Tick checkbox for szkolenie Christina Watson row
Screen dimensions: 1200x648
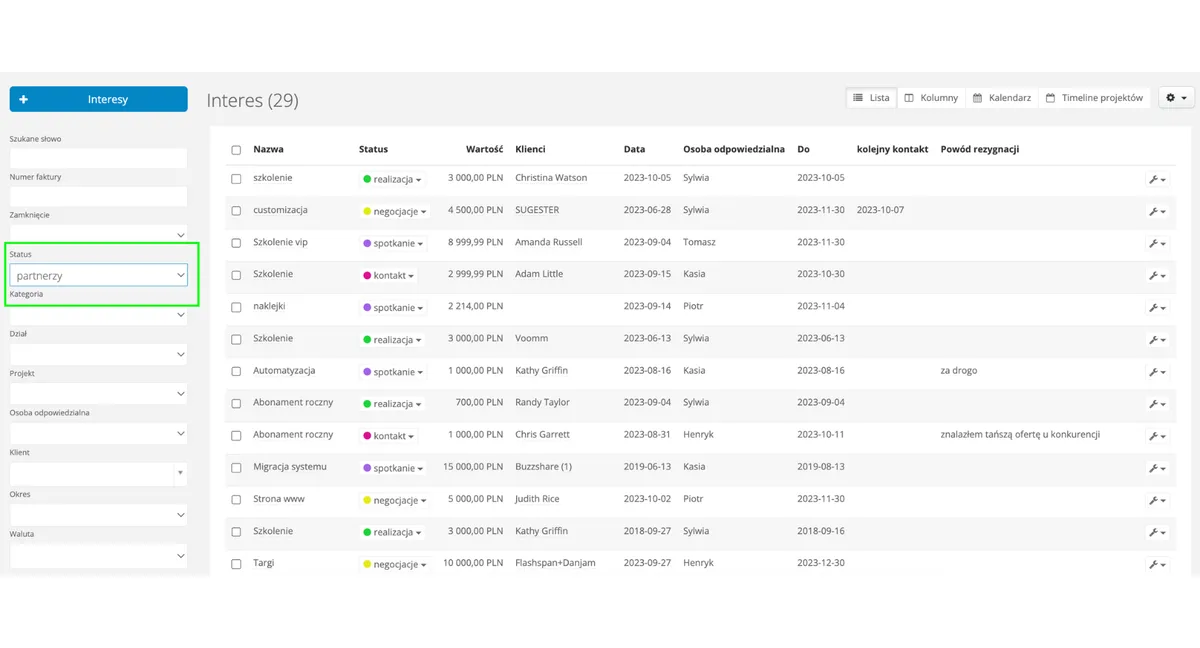pos(236,179)
